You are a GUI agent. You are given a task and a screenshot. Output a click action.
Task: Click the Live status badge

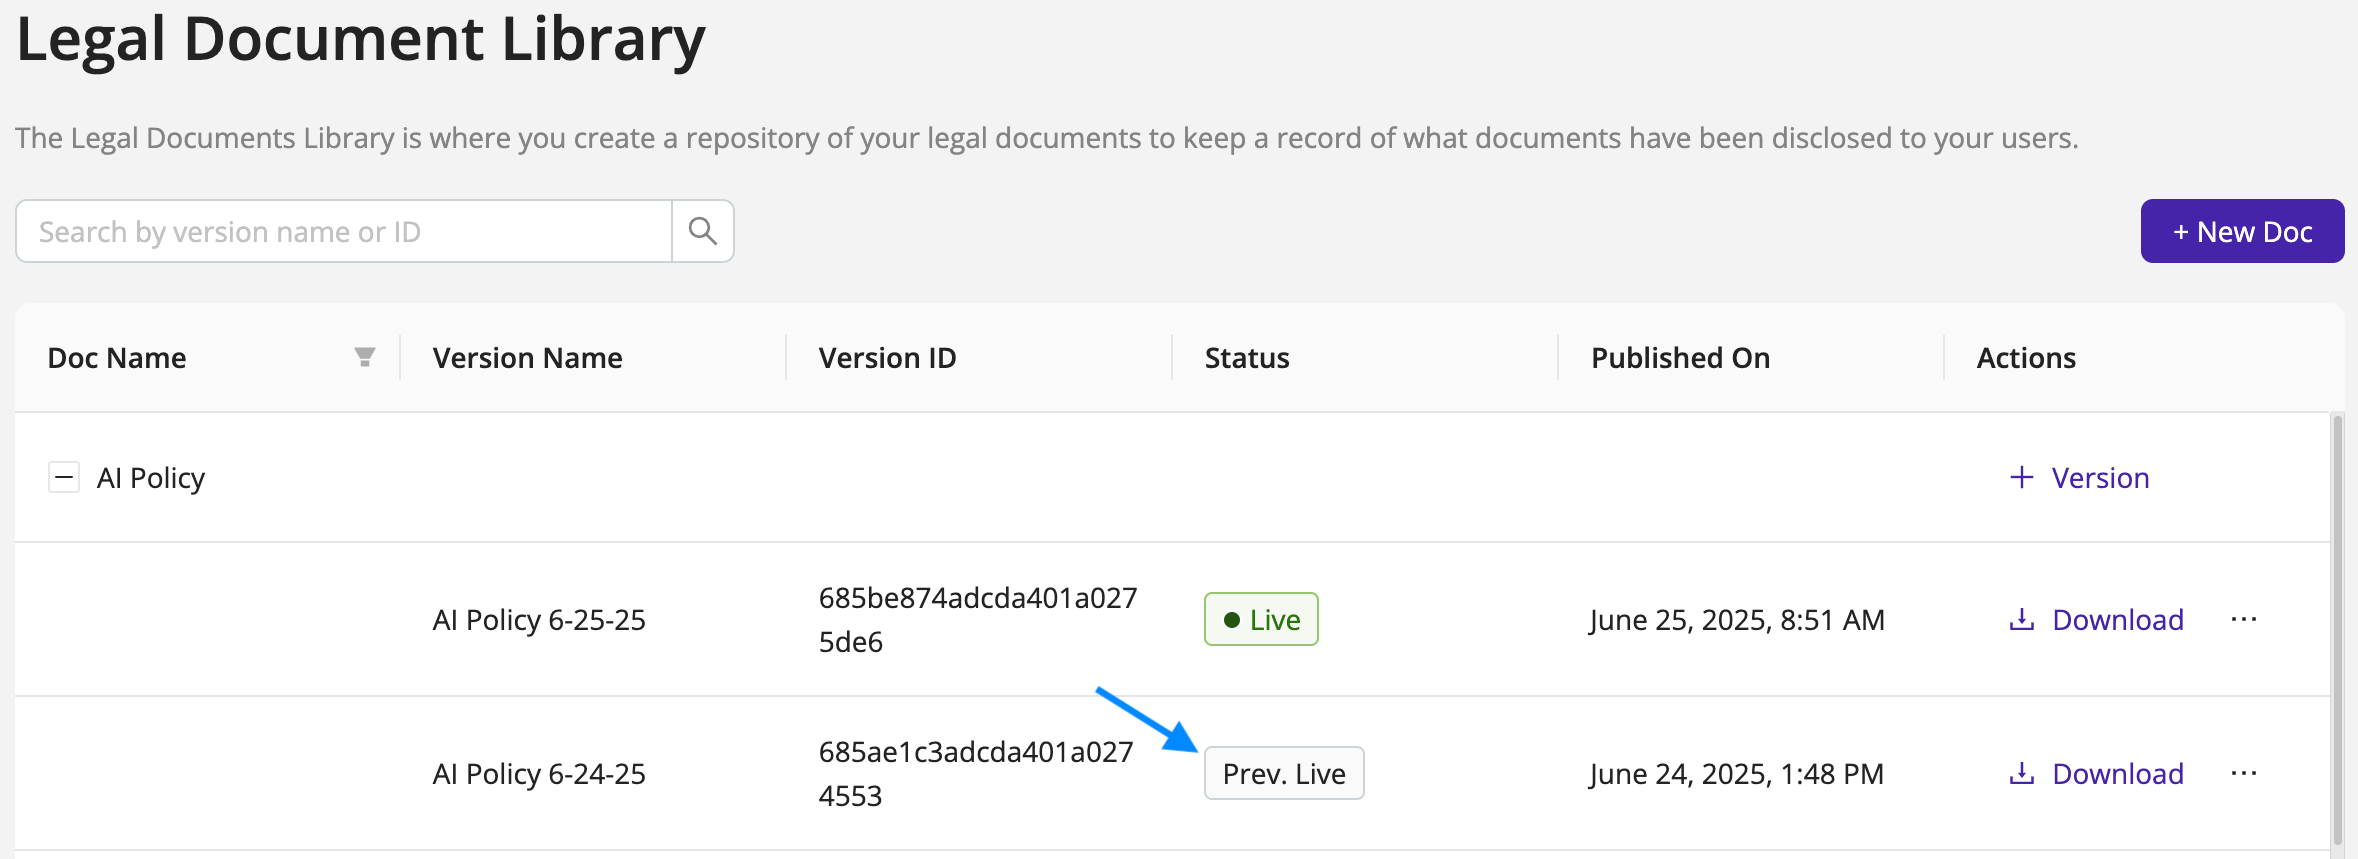[1261, 619]
